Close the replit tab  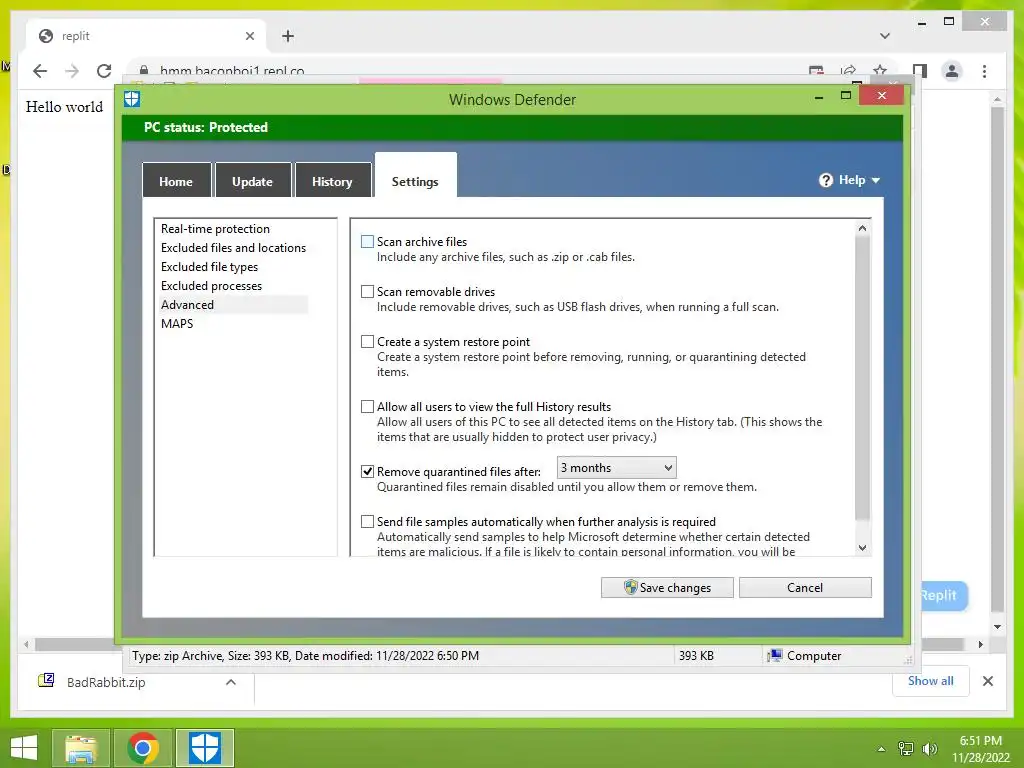pyautogui.click(x=249, y=36)
